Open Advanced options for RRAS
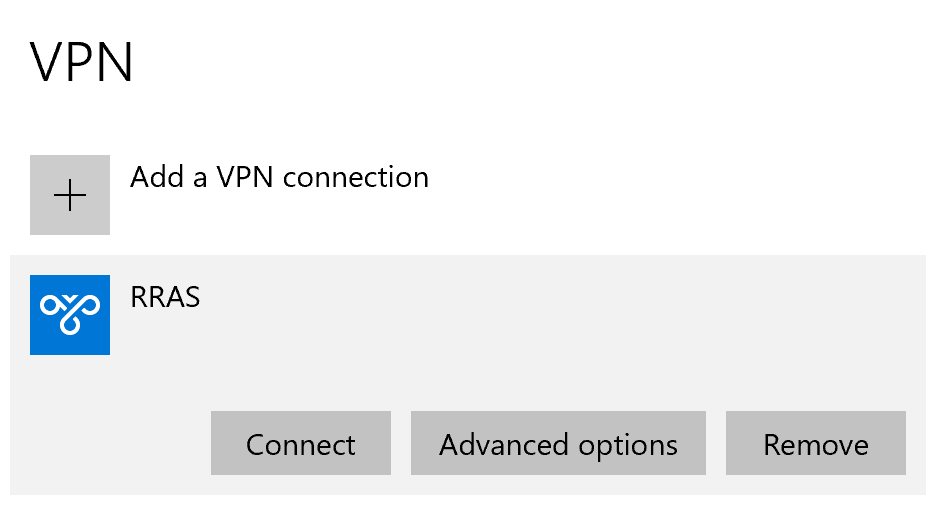 (x=558, y=443)
